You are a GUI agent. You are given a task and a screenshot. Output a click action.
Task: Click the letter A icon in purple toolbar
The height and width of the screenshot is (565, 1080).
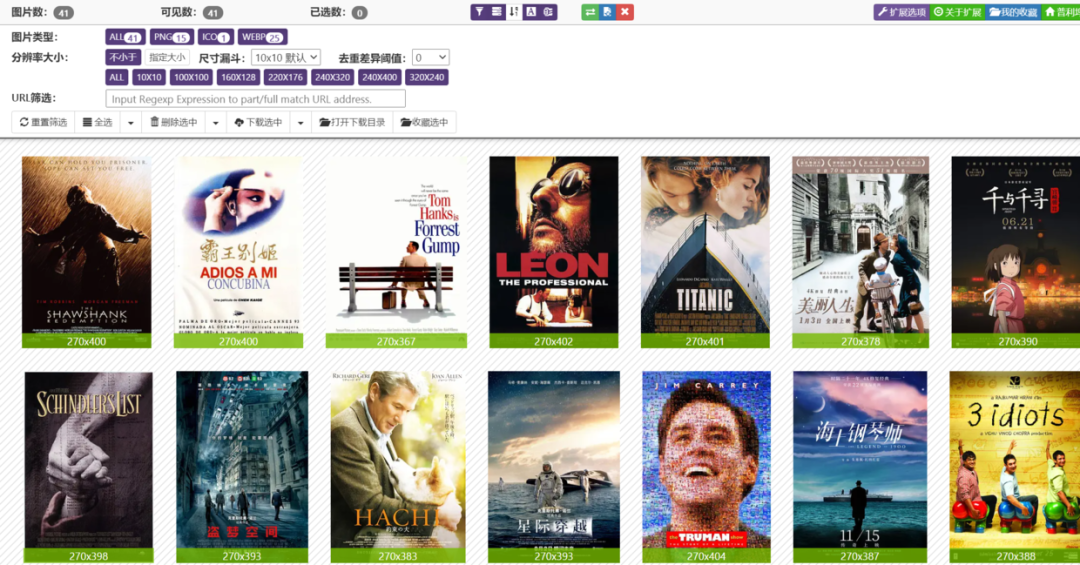(x=531, y=12)
